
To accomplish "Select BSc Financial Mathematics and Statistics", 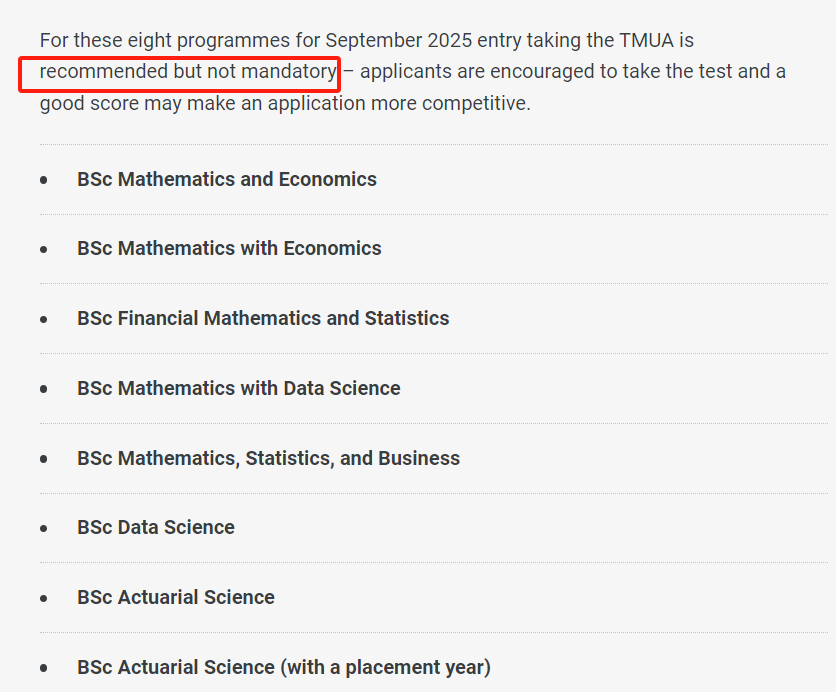I will pyautogui.click(x=263, y=318).
